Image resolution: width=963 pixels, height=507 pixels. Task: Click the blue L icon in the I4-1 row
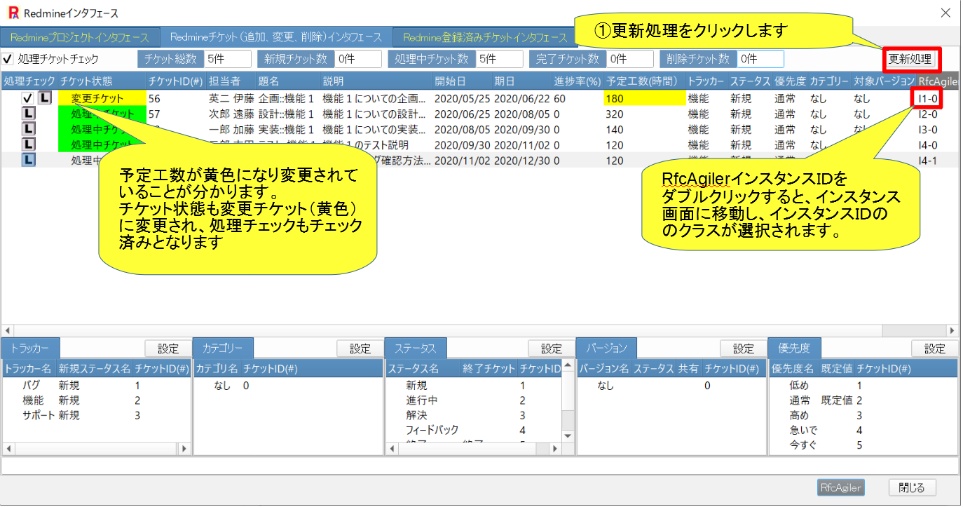(x=28, y=160)
